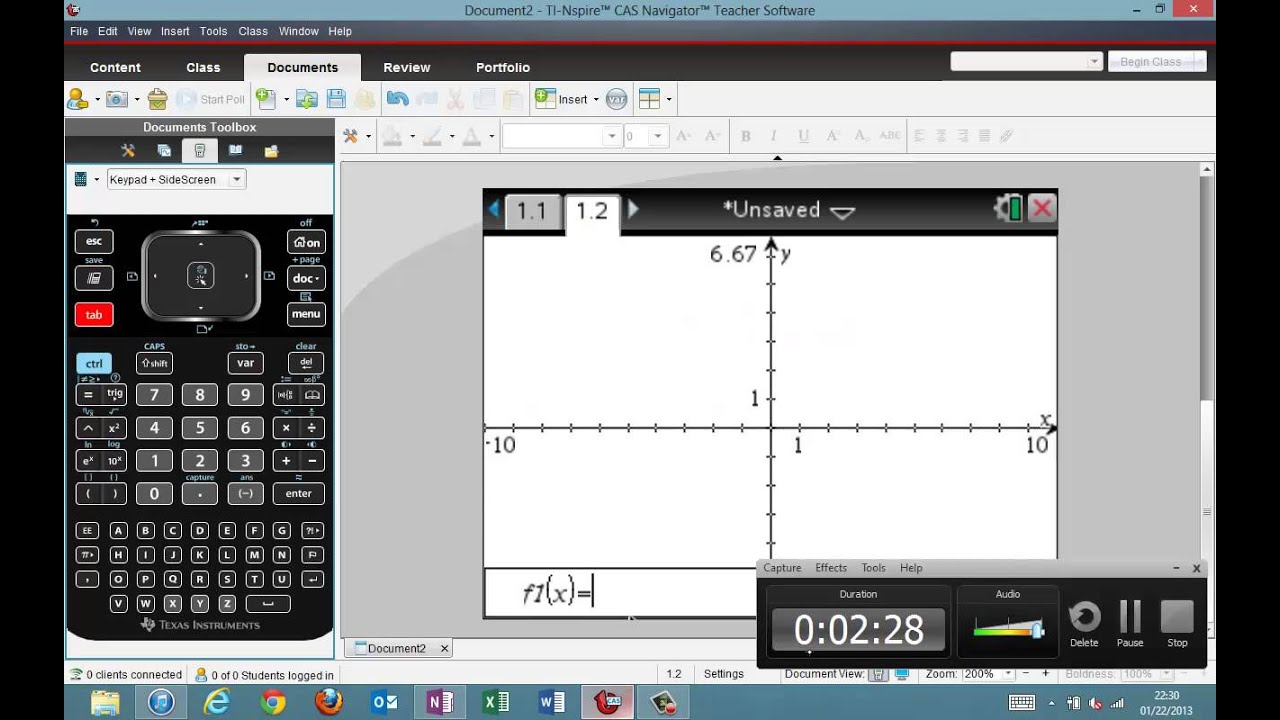Toggle the shift key on keypad
This screenshot has height=720, width=1280.
click(154, 363)
